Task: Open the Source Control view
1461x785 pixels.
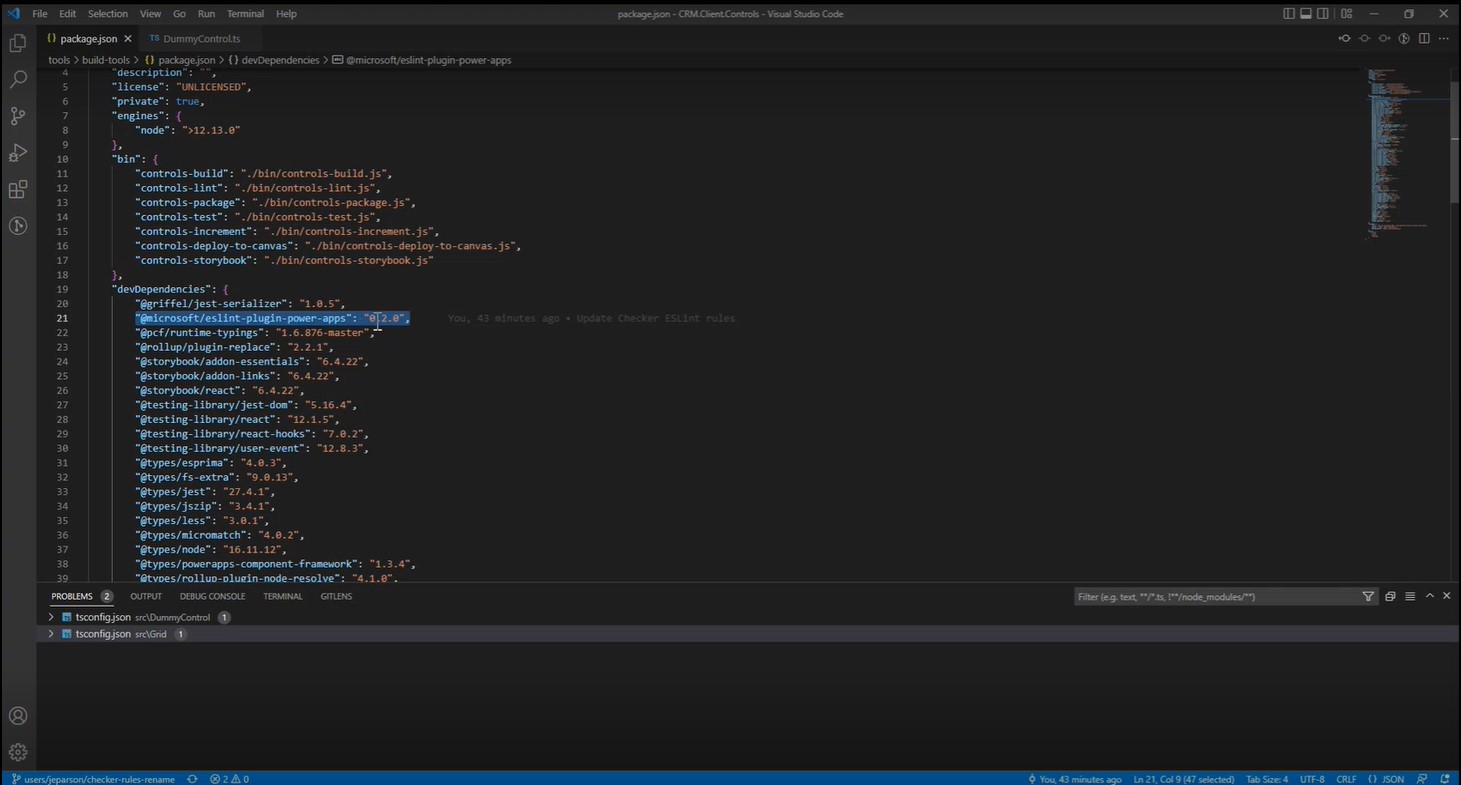Action: (x=17, y=116)
